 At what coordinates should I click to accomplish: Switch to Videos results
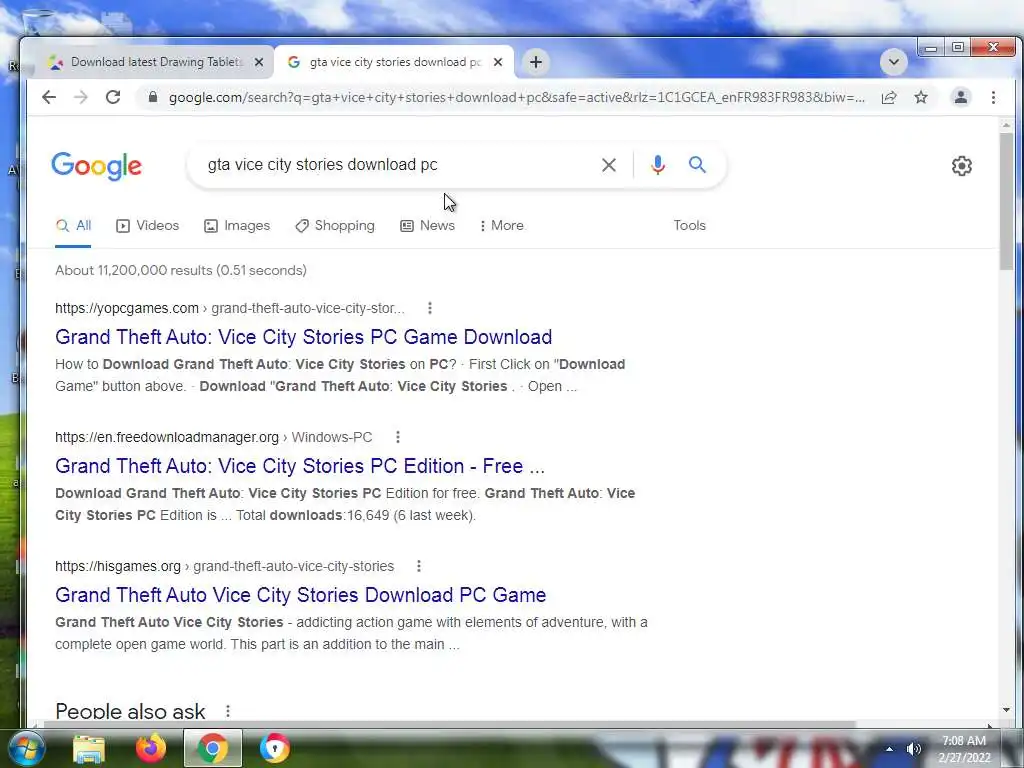pos(148,225)
